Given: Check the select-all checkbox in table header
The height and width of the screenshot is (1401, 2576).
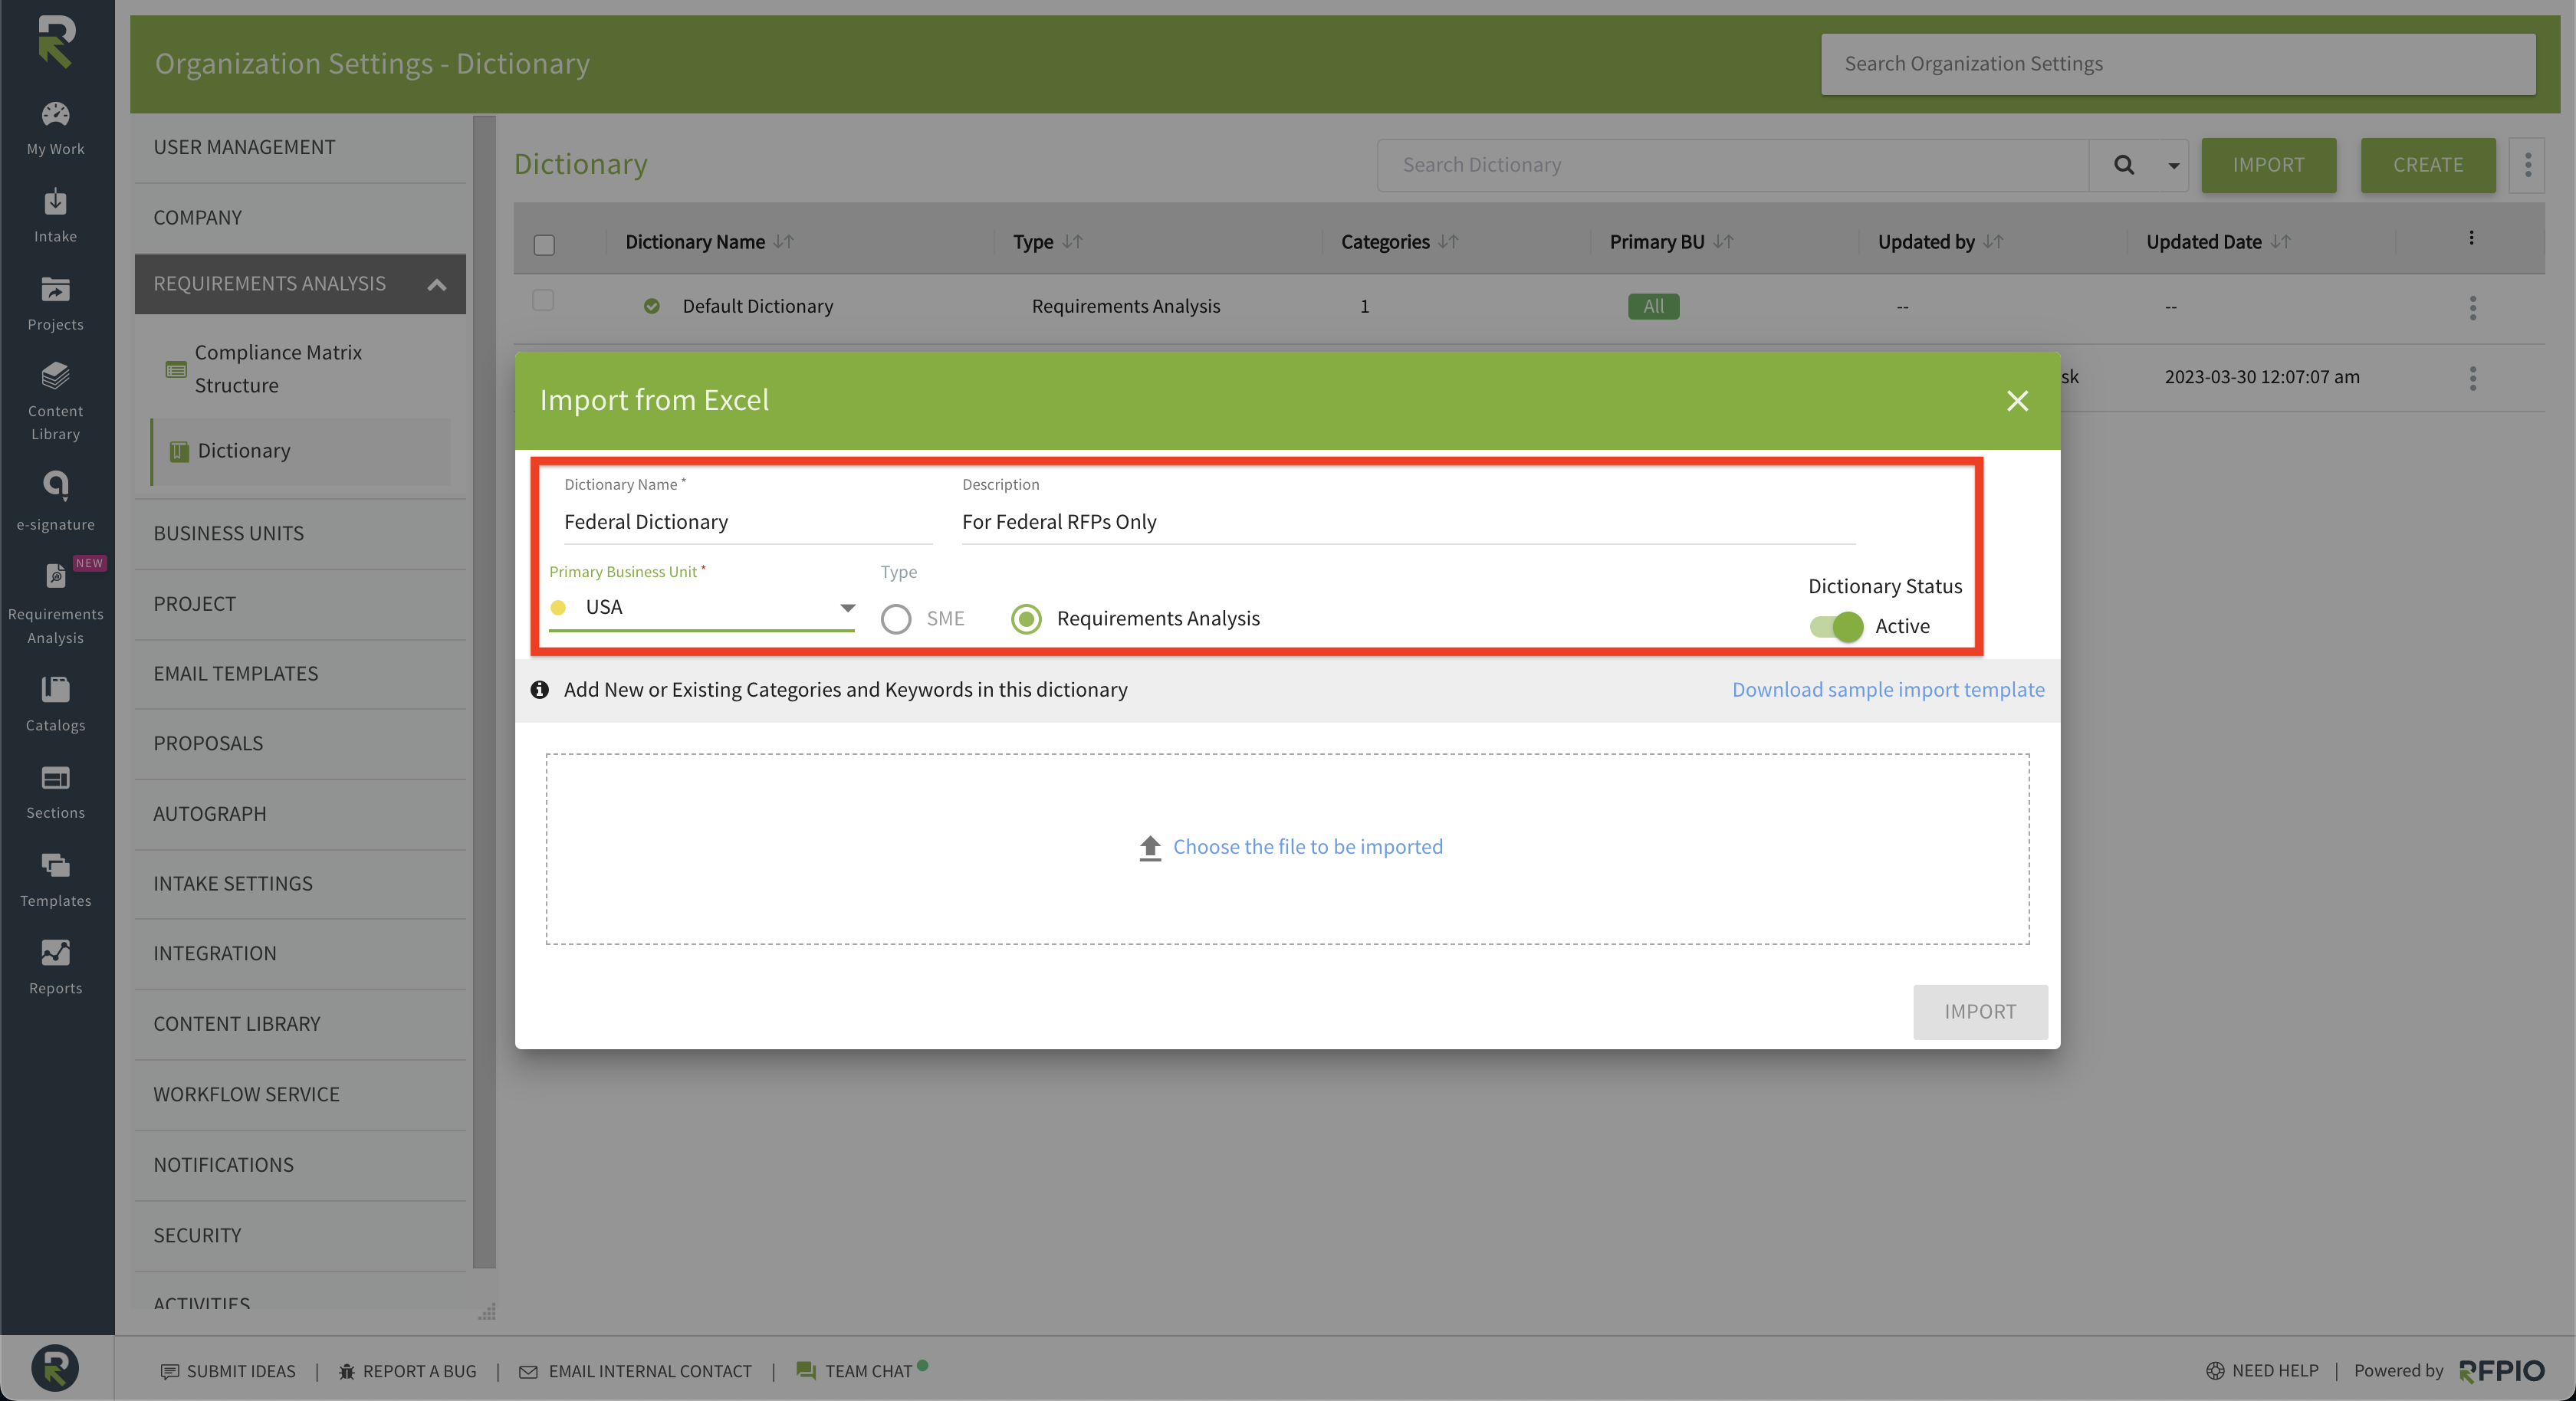Looking at the screenshot, I should [x=544, y=245].
